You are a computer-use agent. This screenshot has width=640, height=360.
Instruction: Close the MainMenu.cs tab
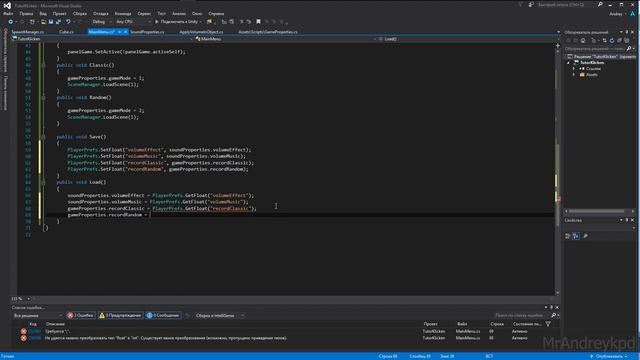pos(125,32)
